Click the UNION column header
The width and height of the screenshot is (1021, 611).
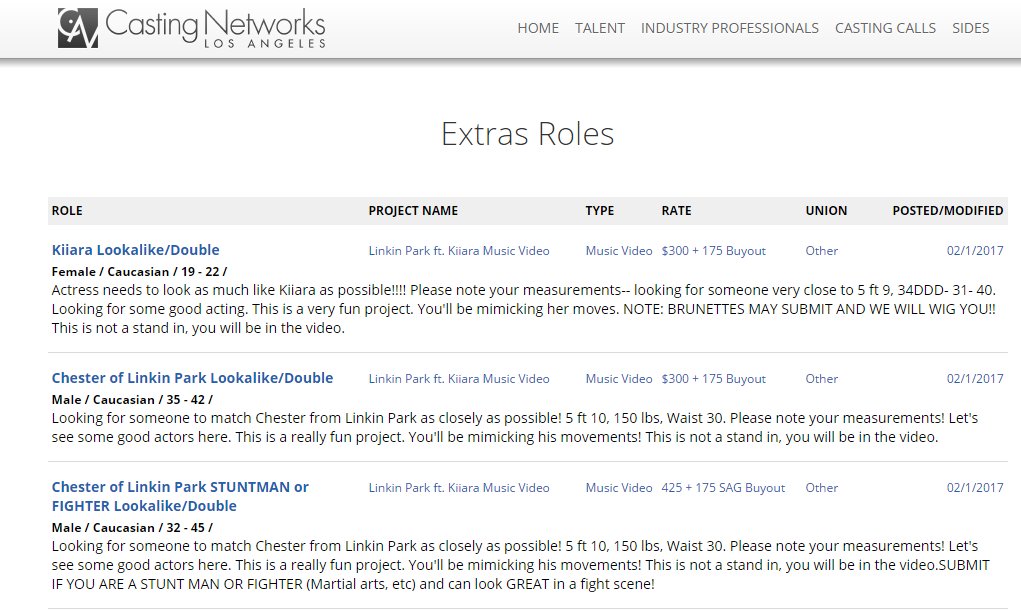[826, 211]
